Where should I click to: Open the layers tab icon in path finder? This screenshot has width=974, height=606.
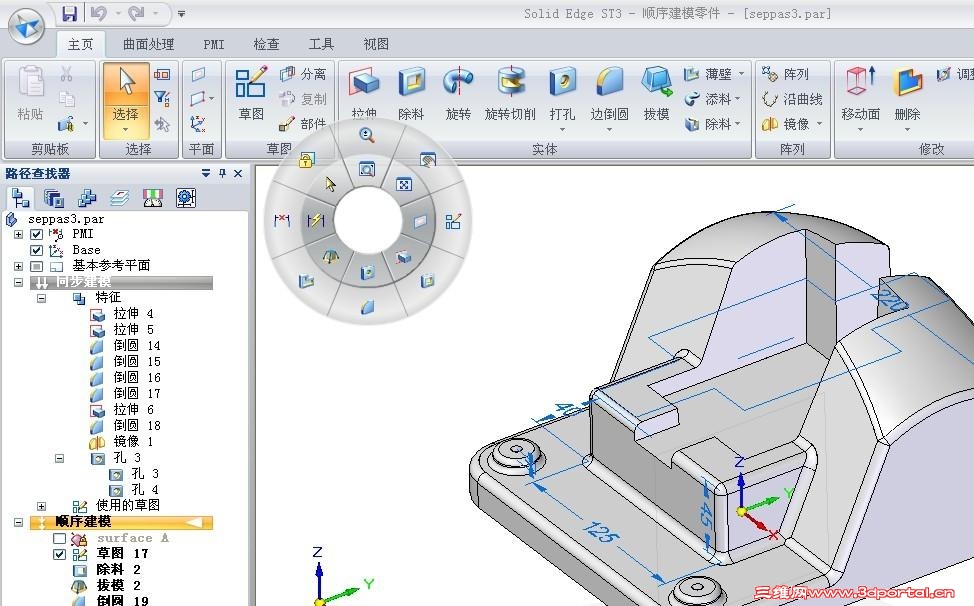[119, 198]
